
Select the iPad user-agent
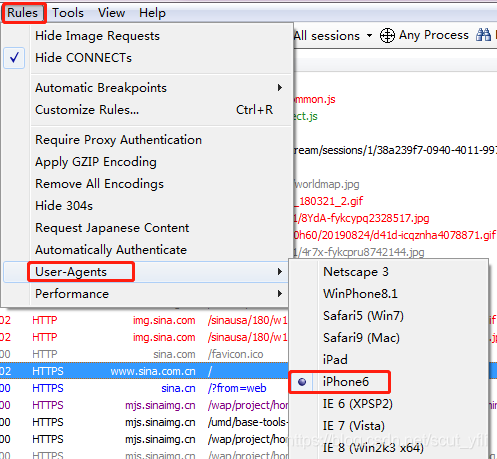click(x=335, y=360)
